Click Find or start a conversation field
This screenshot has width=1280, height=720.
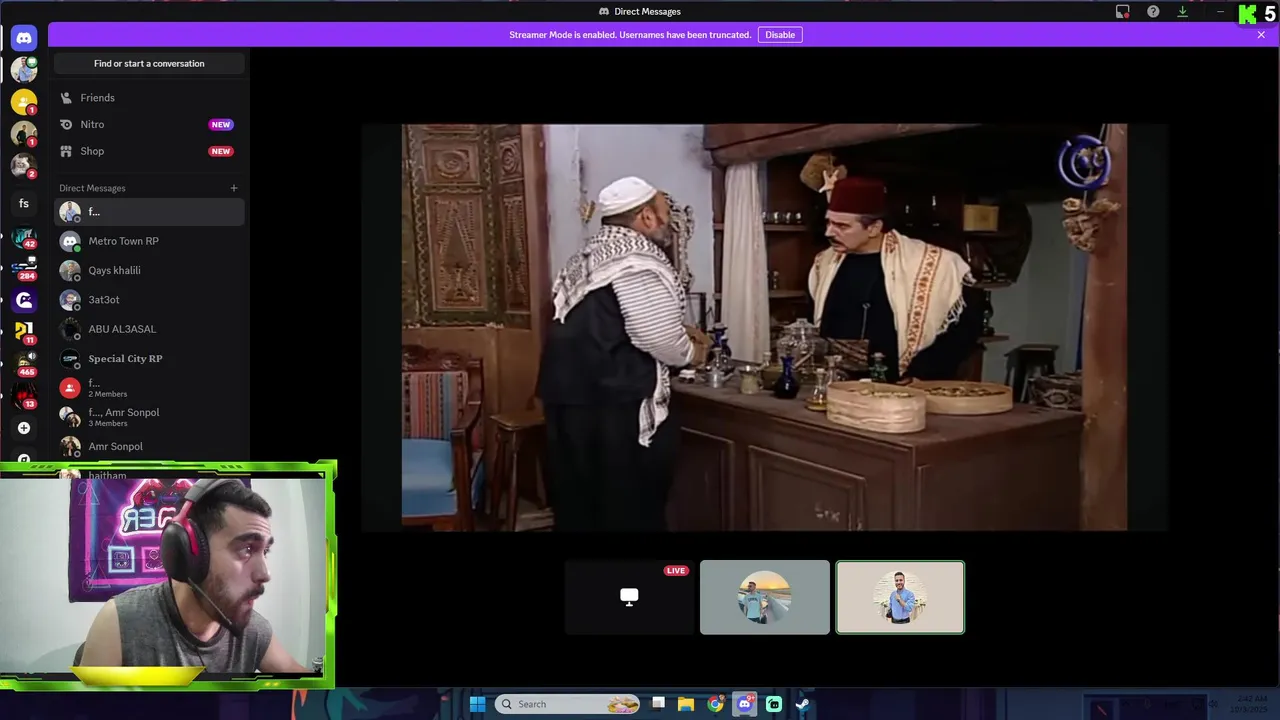click(x=149, y=63)
